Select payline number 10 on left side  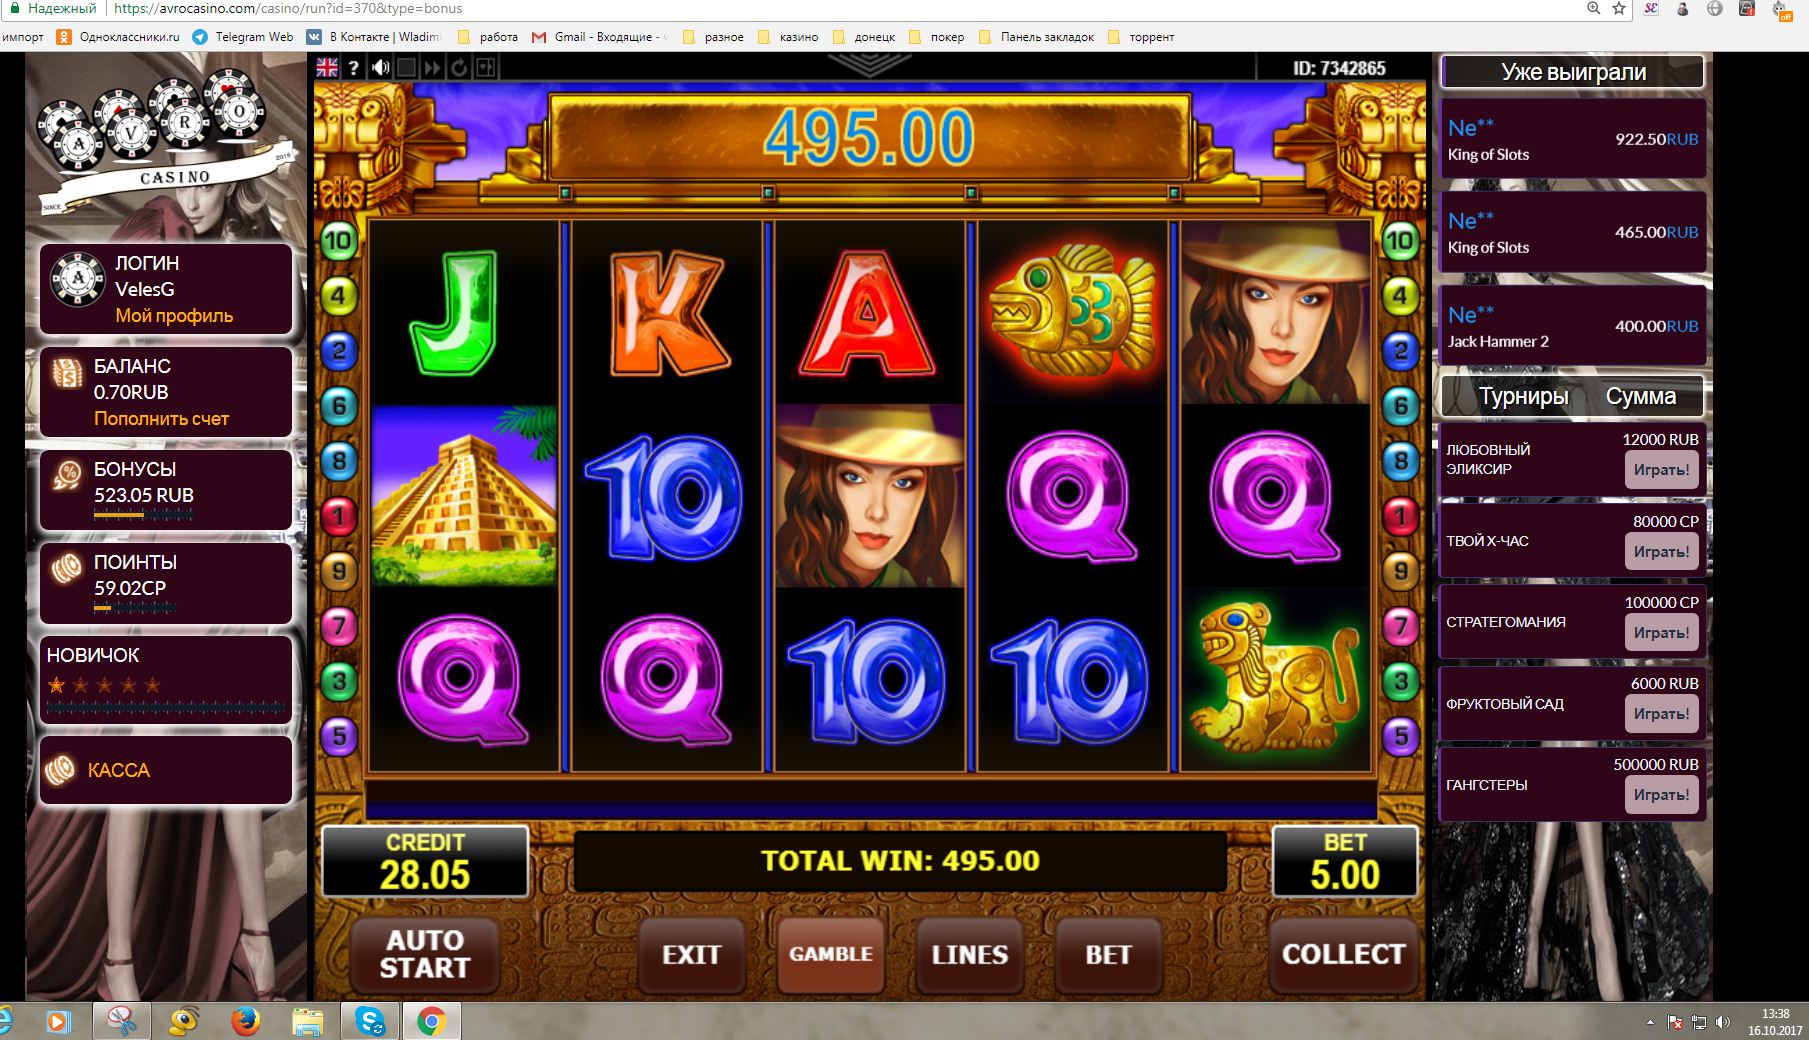tap(338, 240)
